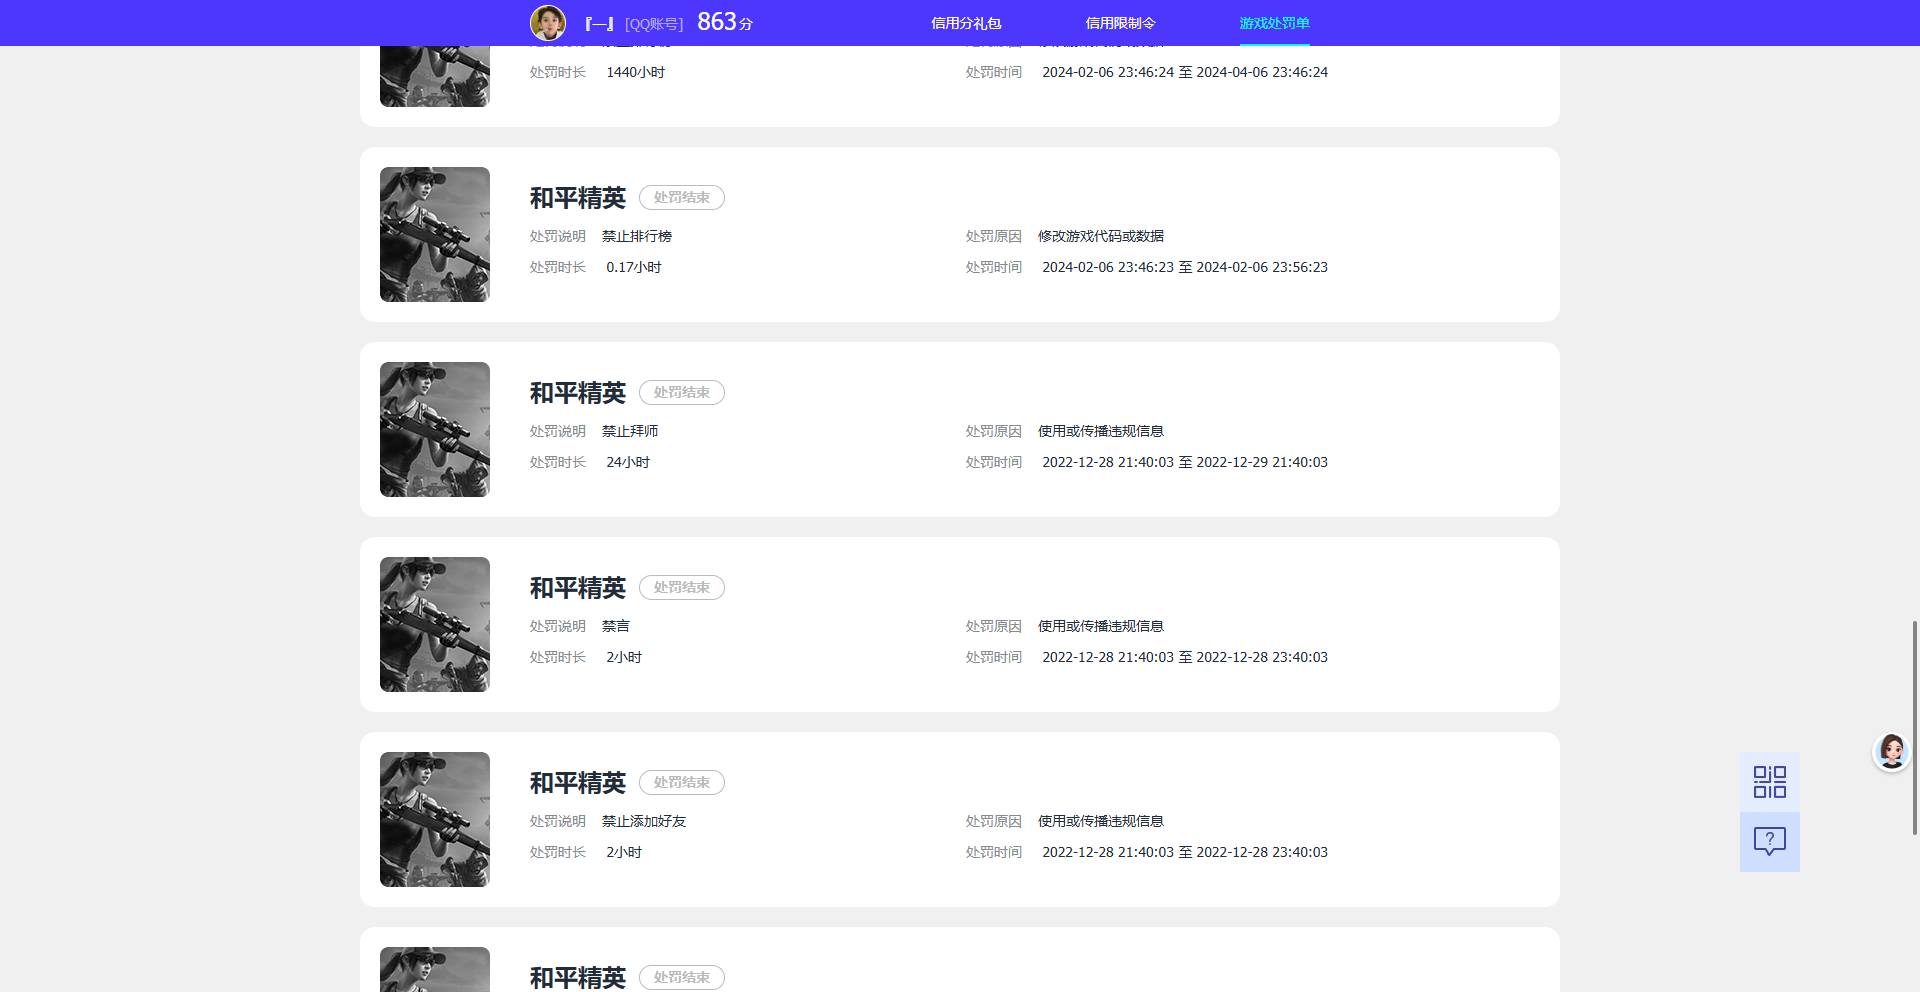Switch to the 信用分礼包 tab
1920x992 pixels.
point(966,23)
